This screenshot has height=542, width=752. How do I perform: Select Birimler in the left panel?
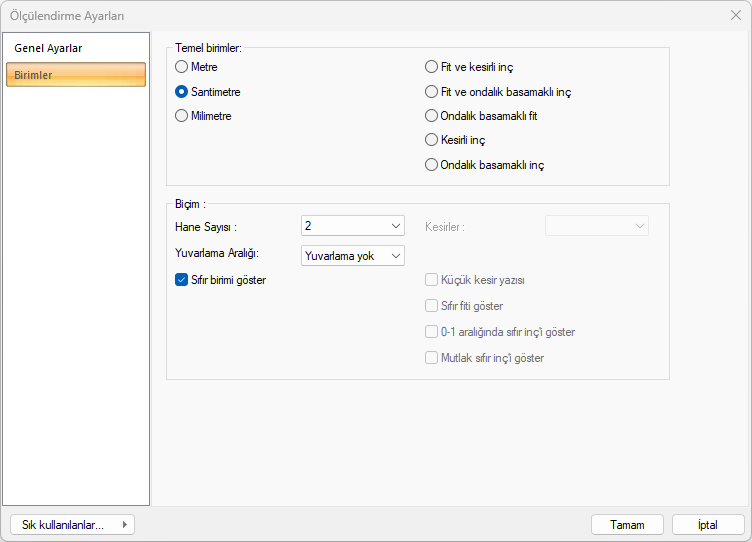click(x=76, y=75)
